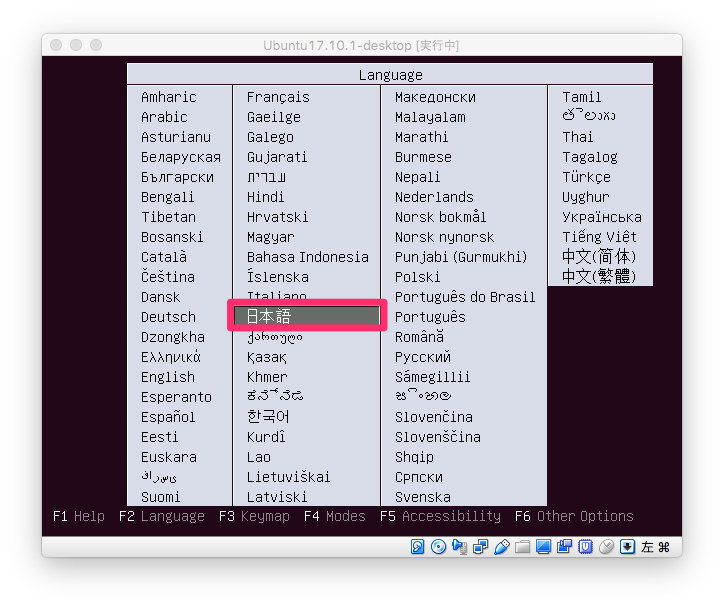This screenshot has width=724, height=607.
Task: Pick Tiếng Việt language
Action: 599,237
